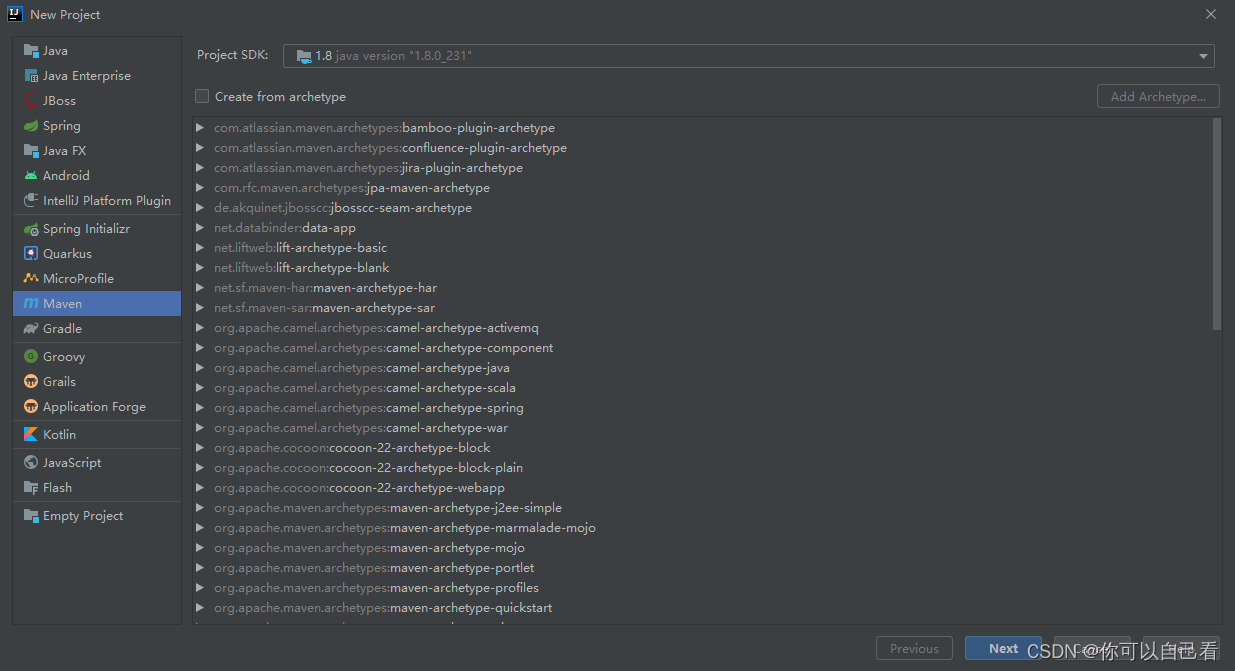
Task: Select maven-archetype-mojo row
Action: tap(702, 548)
